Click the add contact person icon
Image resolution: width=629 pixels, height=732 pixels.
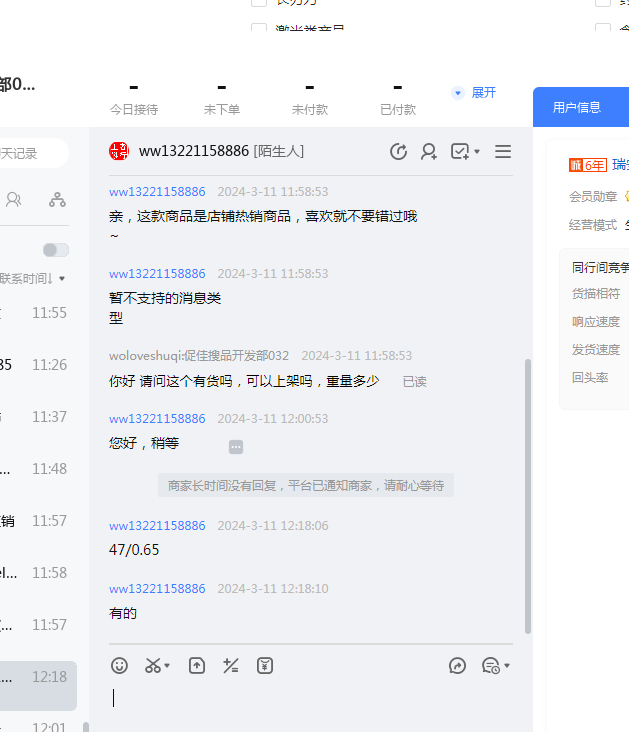pos(429,152)
